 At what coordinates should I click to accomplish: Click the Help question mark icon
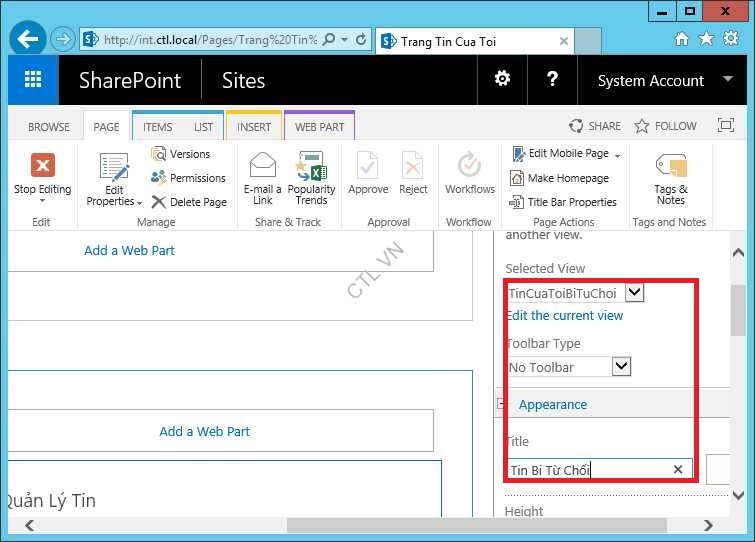pos(551,80)
